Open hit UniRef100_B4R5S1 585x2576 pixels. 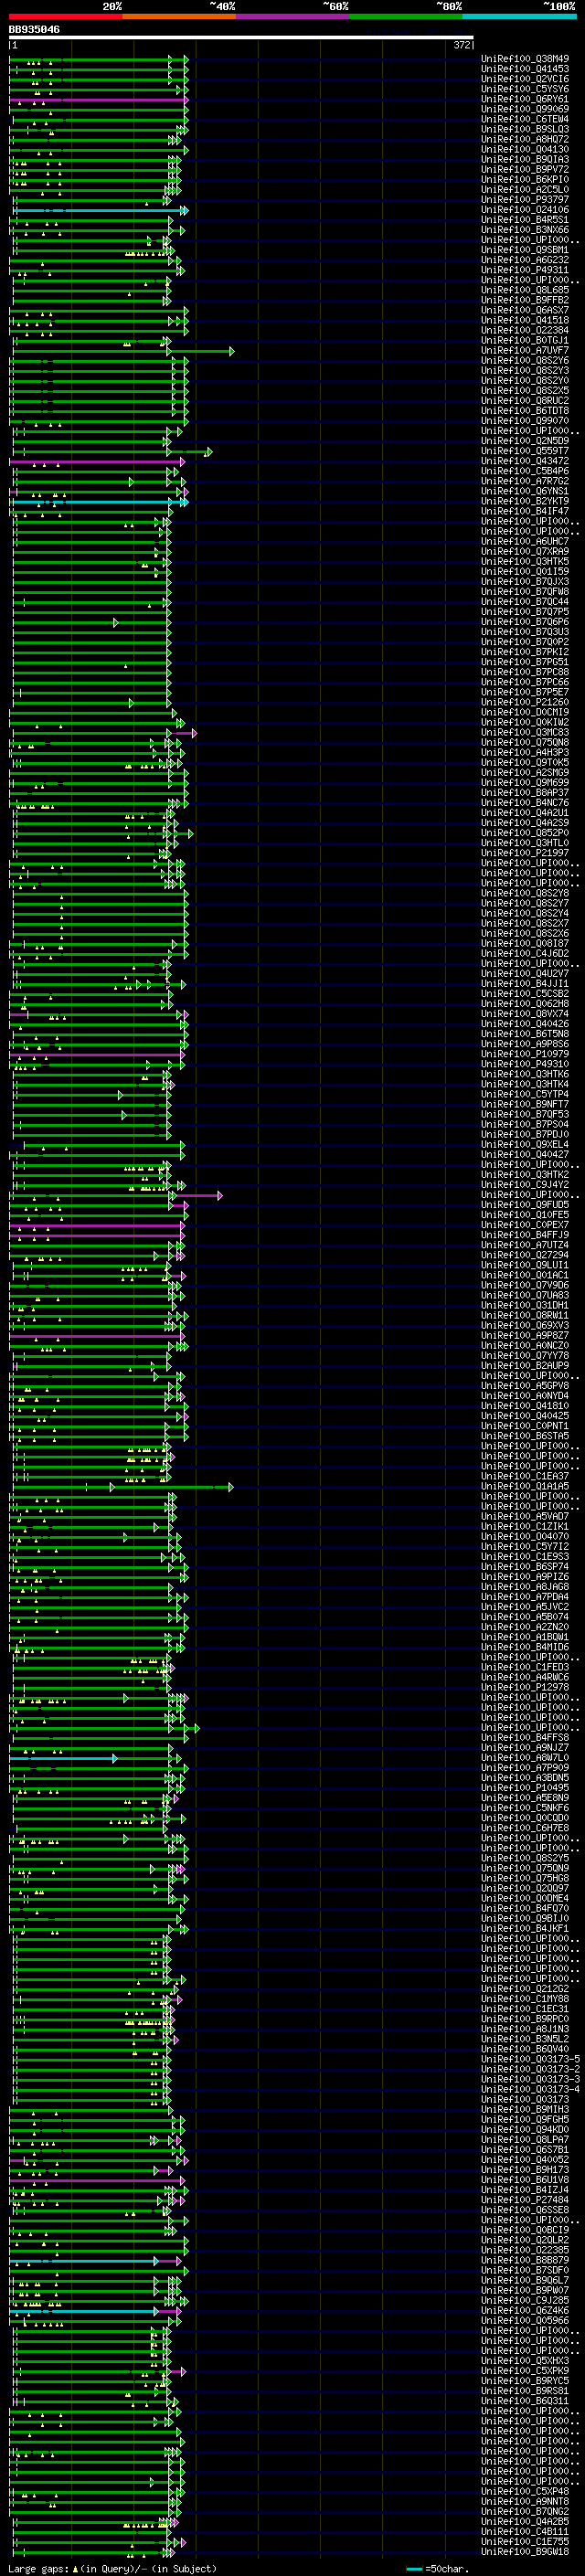click(x=525, y=220)
